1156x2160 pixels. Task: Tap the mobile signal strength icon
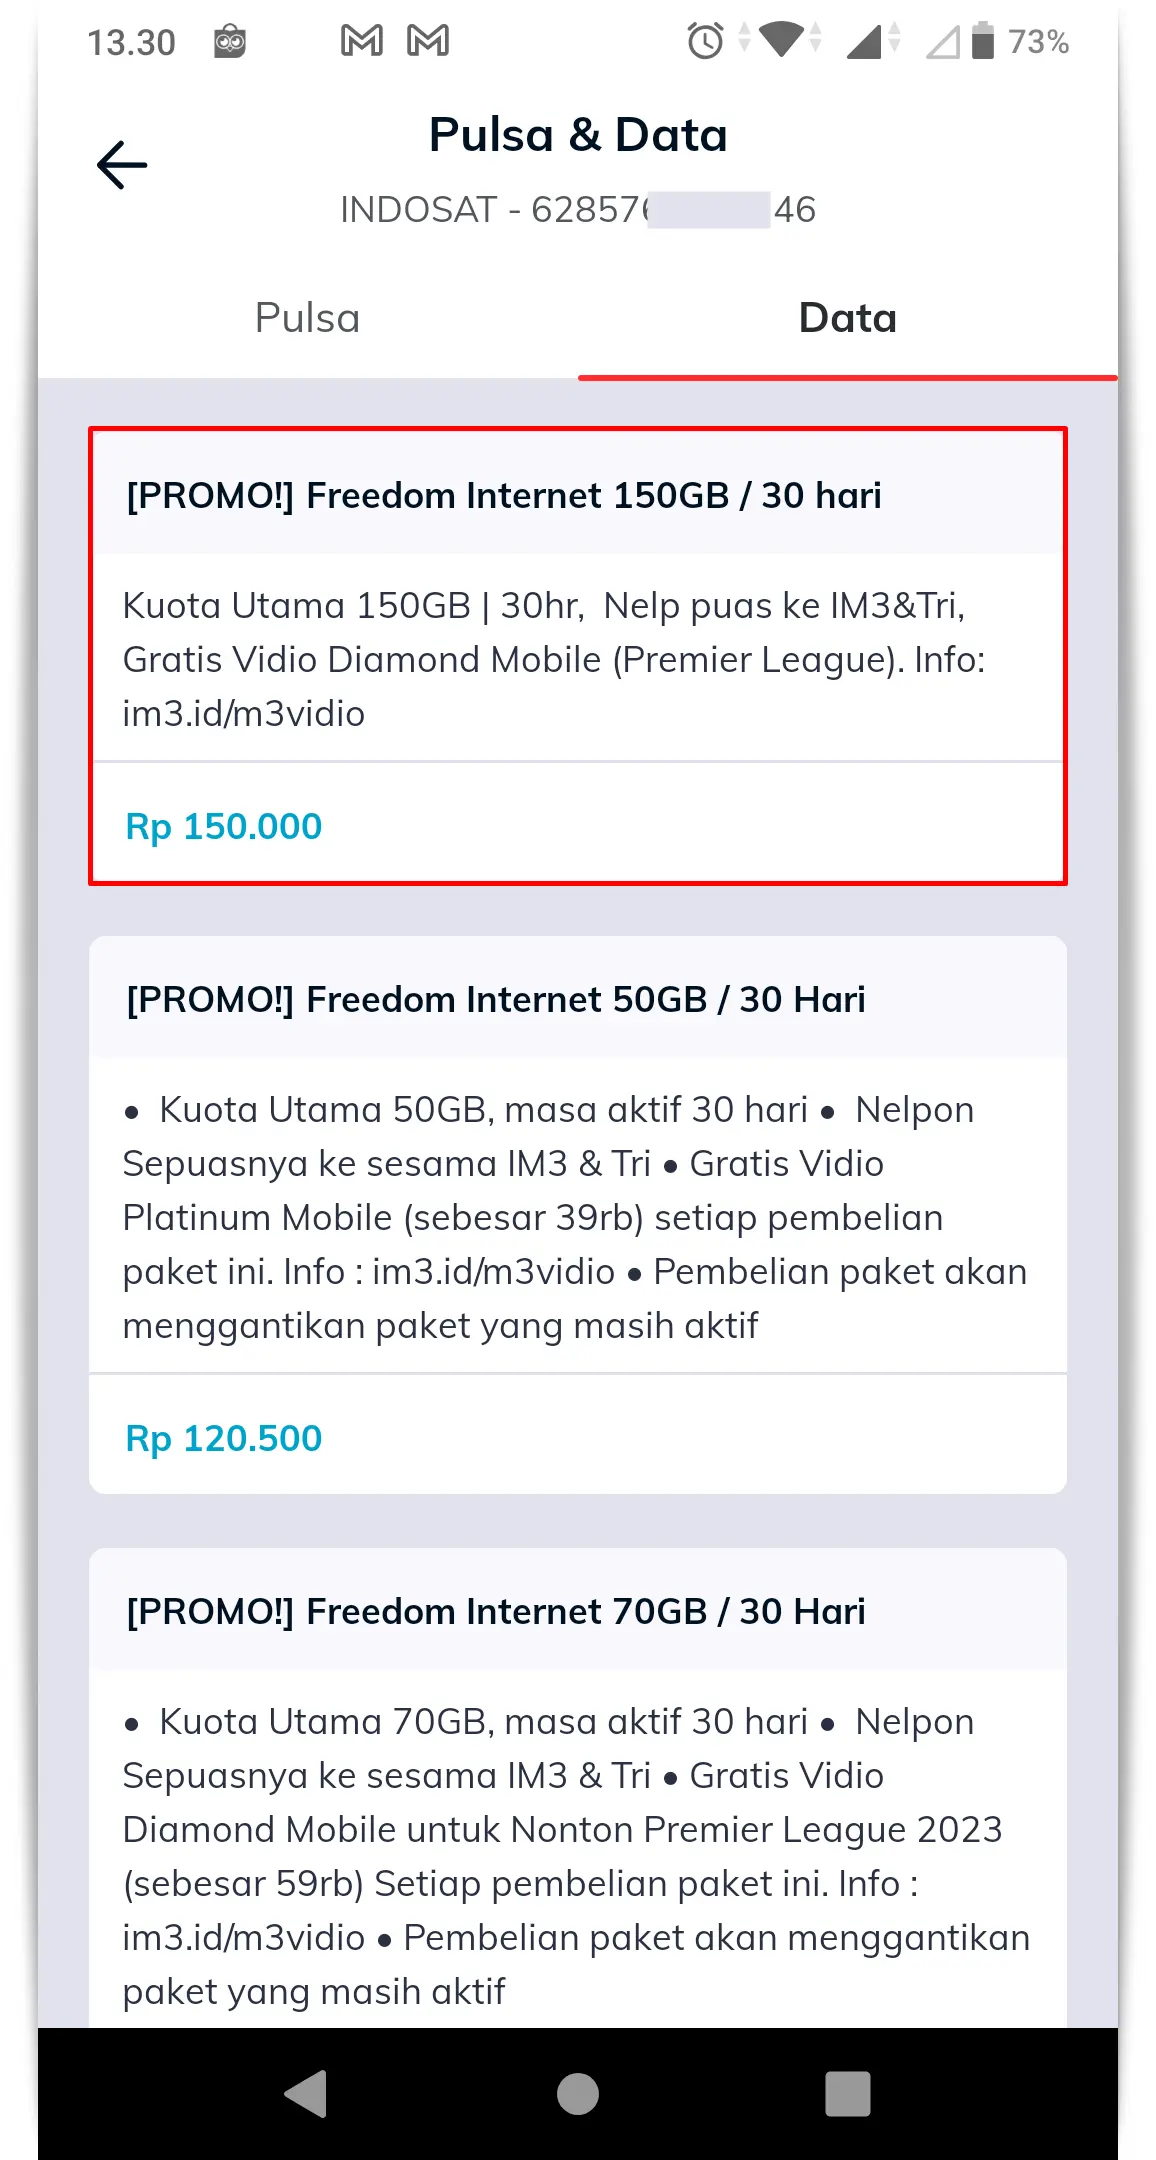(864, 41)
